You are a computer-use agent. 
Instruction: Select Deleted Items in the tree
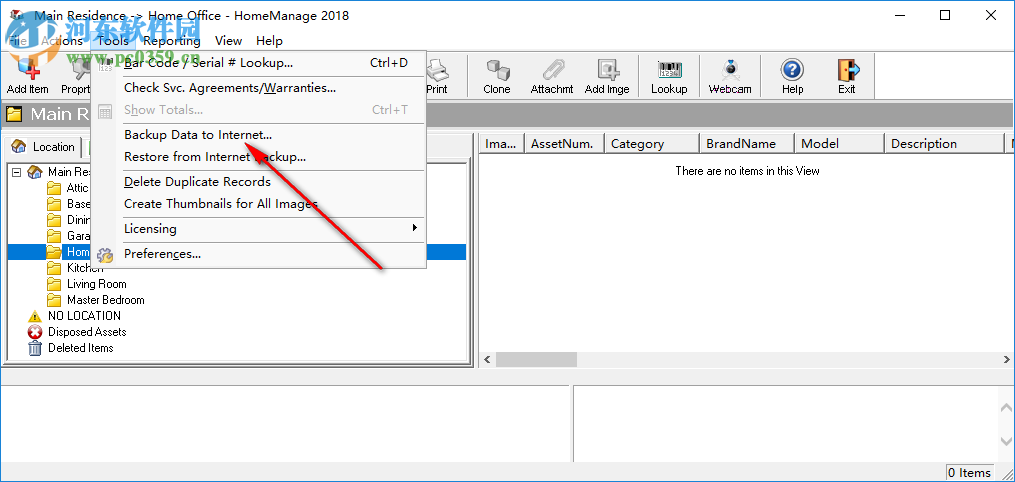[80, 348]
